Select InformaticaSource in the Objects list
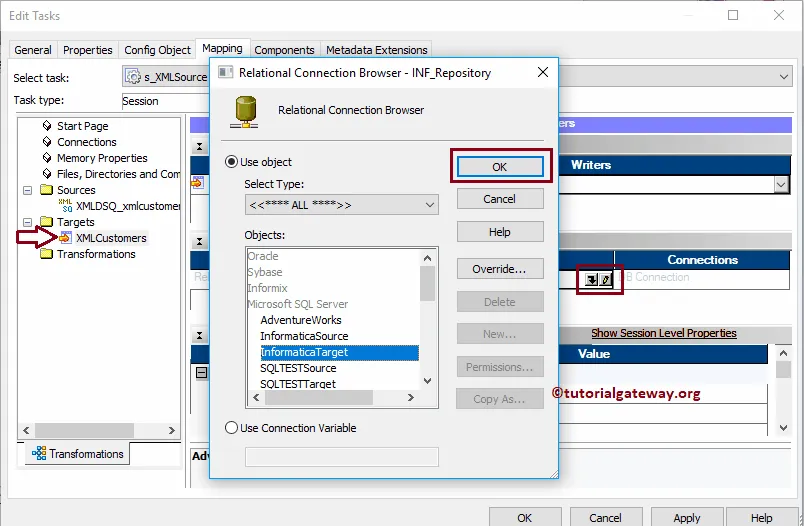 (304, 336)
